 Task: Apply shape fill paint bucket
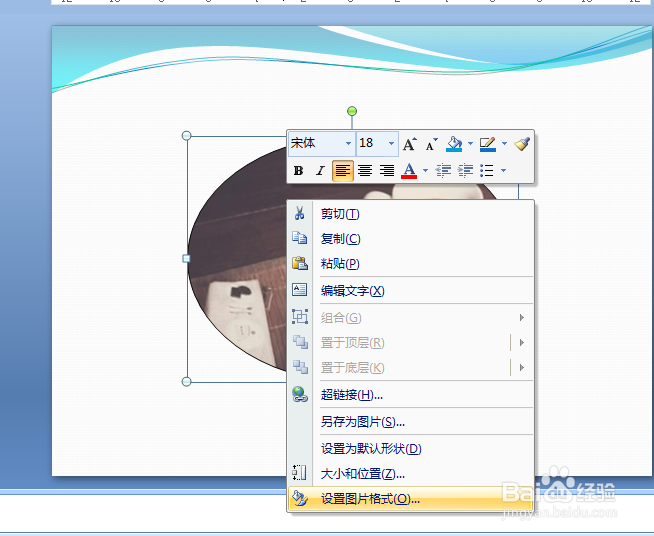454,144
